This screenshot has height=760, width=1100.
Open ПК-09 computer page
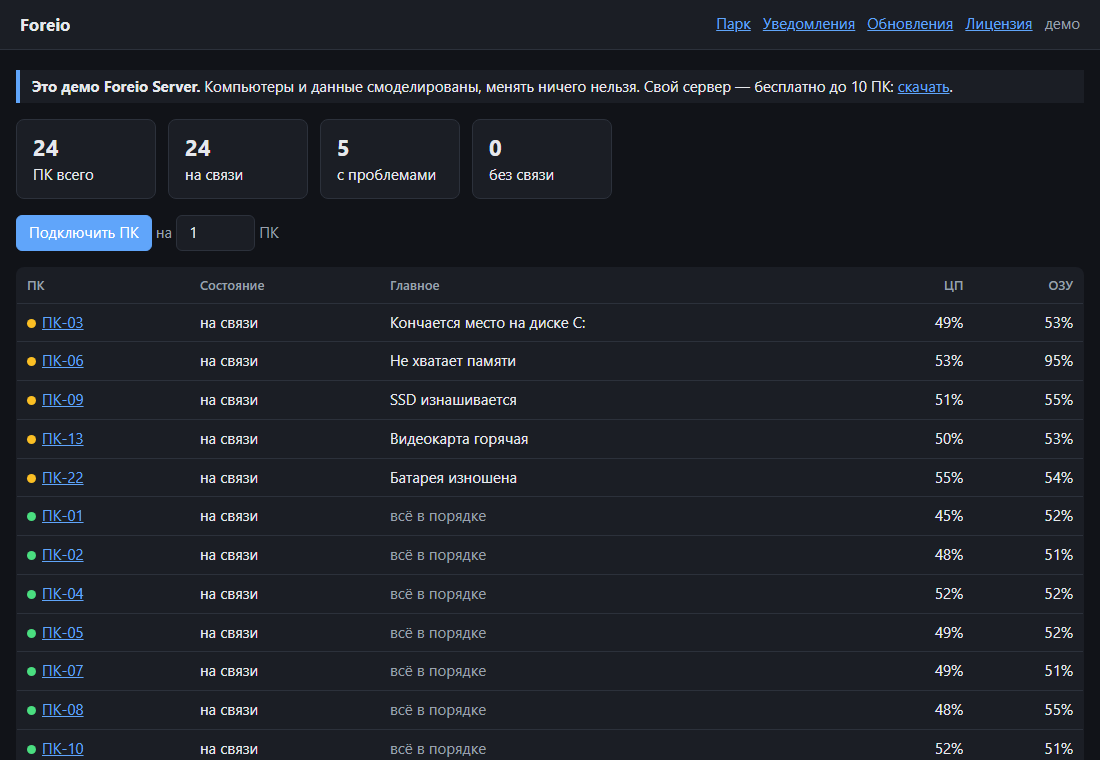click(62, 400)
